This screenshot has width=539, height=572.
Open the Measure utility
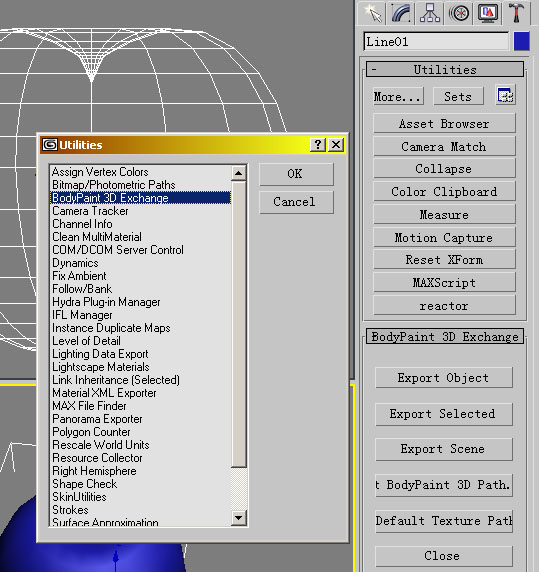tap(444, 214)
